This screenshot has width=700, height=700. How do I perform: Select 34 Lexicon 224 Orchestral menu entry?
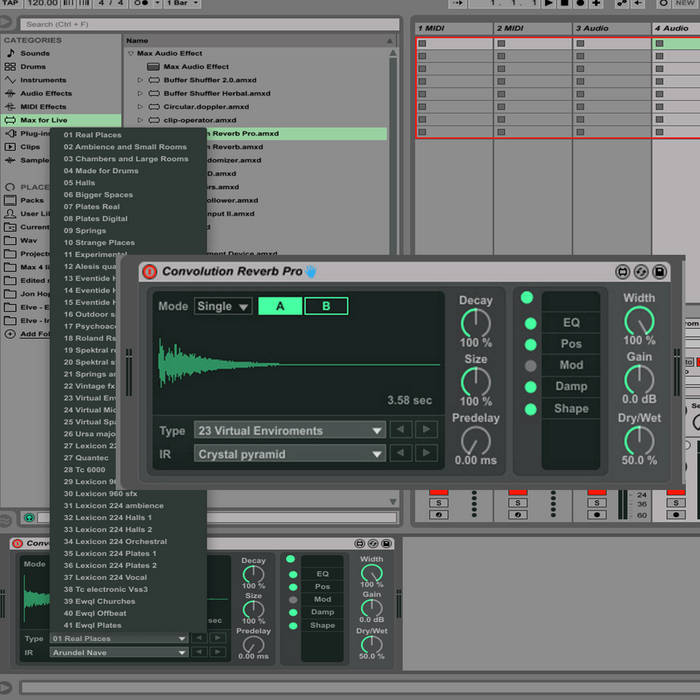click(x=115, y=541)
